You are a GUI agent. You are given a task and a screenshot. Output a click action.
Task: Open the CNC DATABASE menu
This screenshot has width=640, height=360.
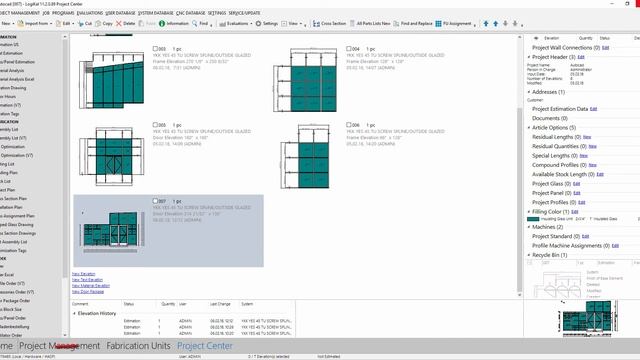click(191, 13)
